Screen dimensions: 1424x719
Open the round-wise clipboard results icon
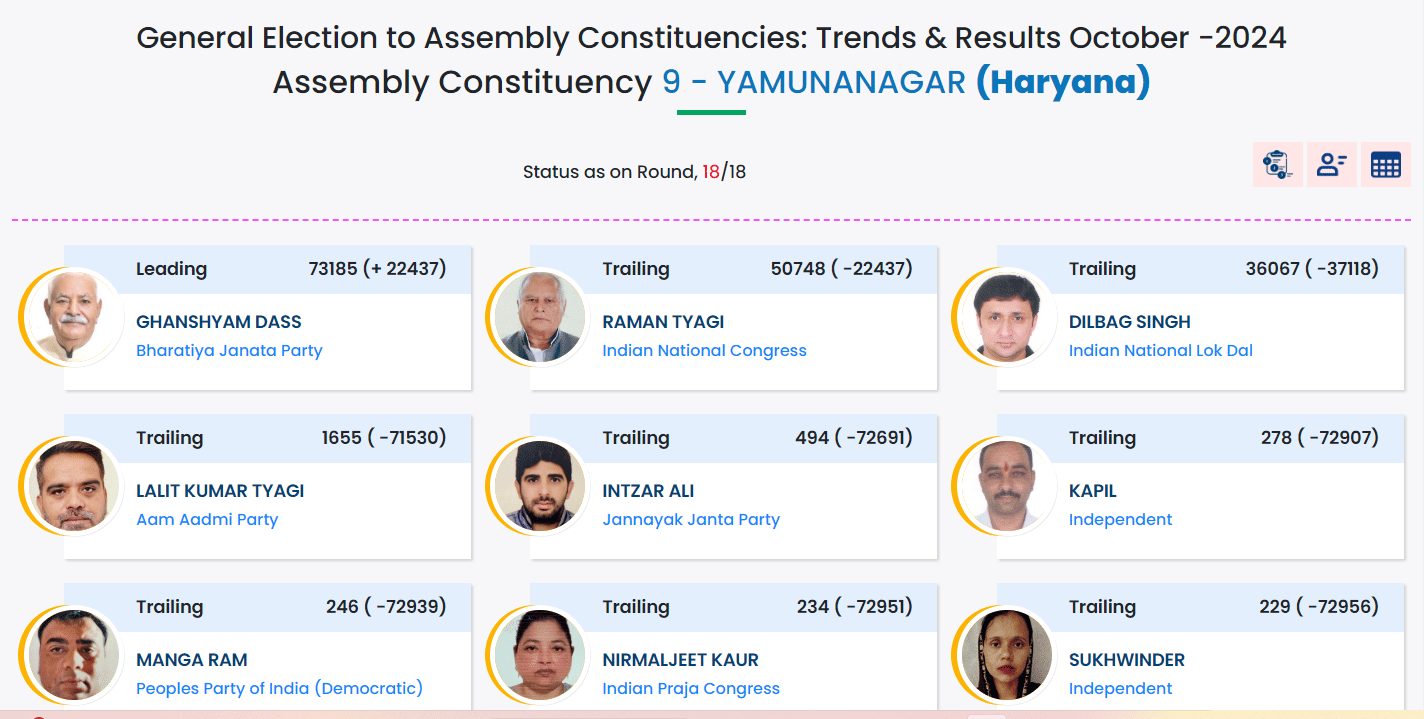(x=1277, y=165)
